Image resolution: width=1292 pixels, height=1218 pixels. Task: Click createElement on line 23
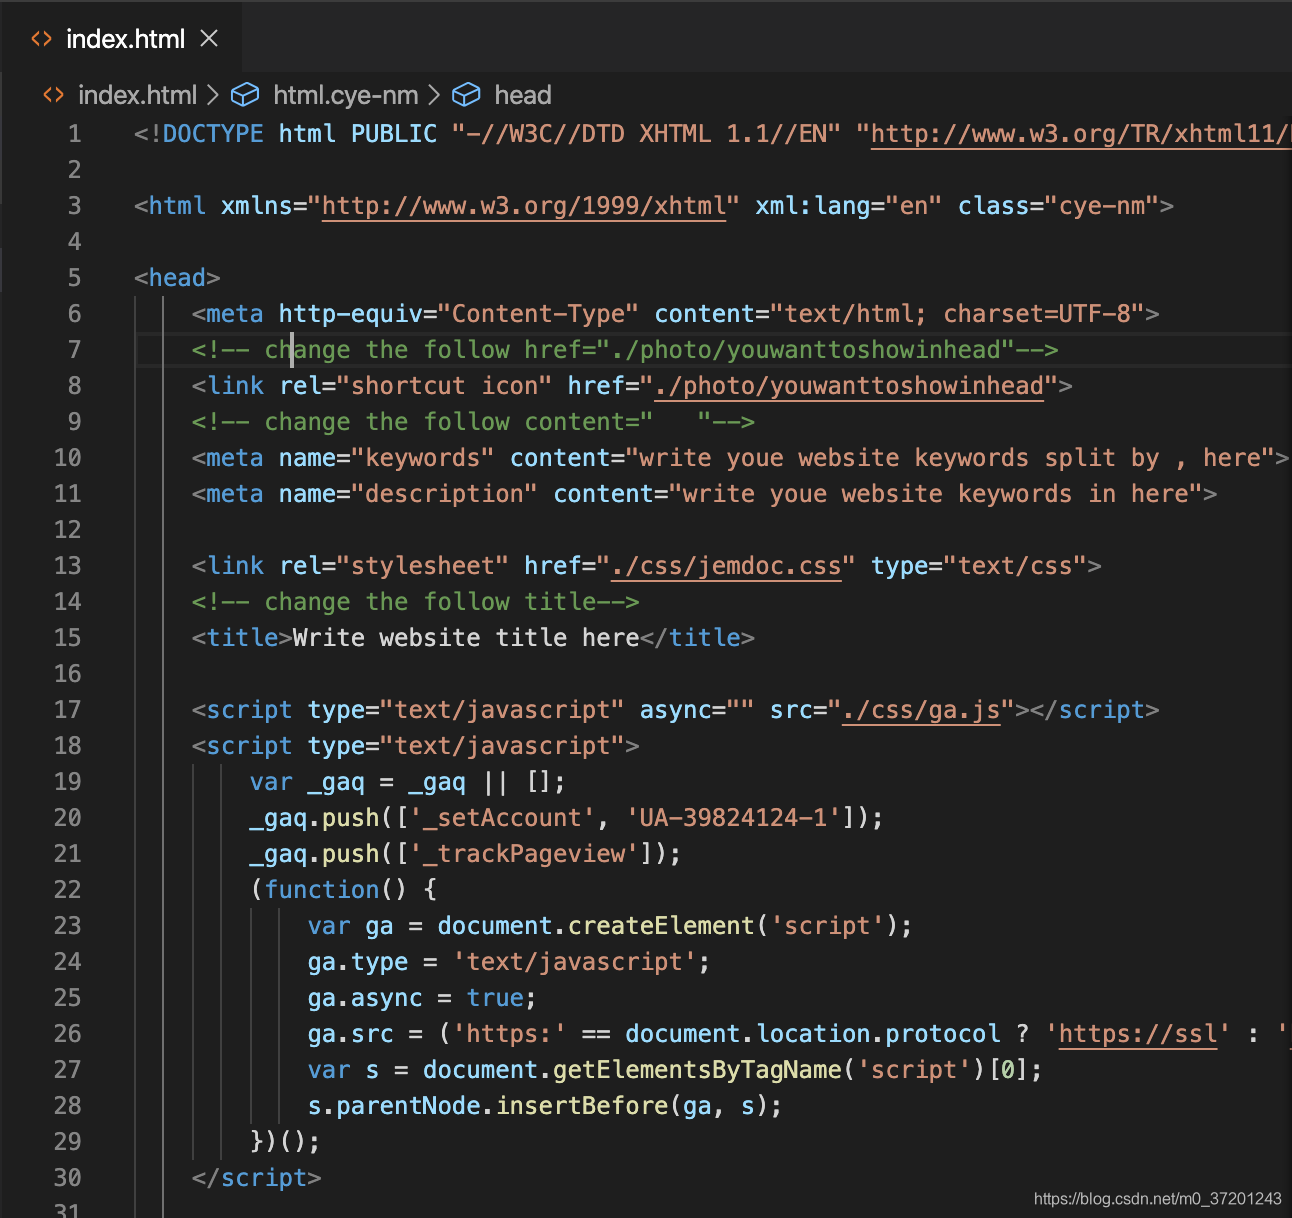pos(661,926)
